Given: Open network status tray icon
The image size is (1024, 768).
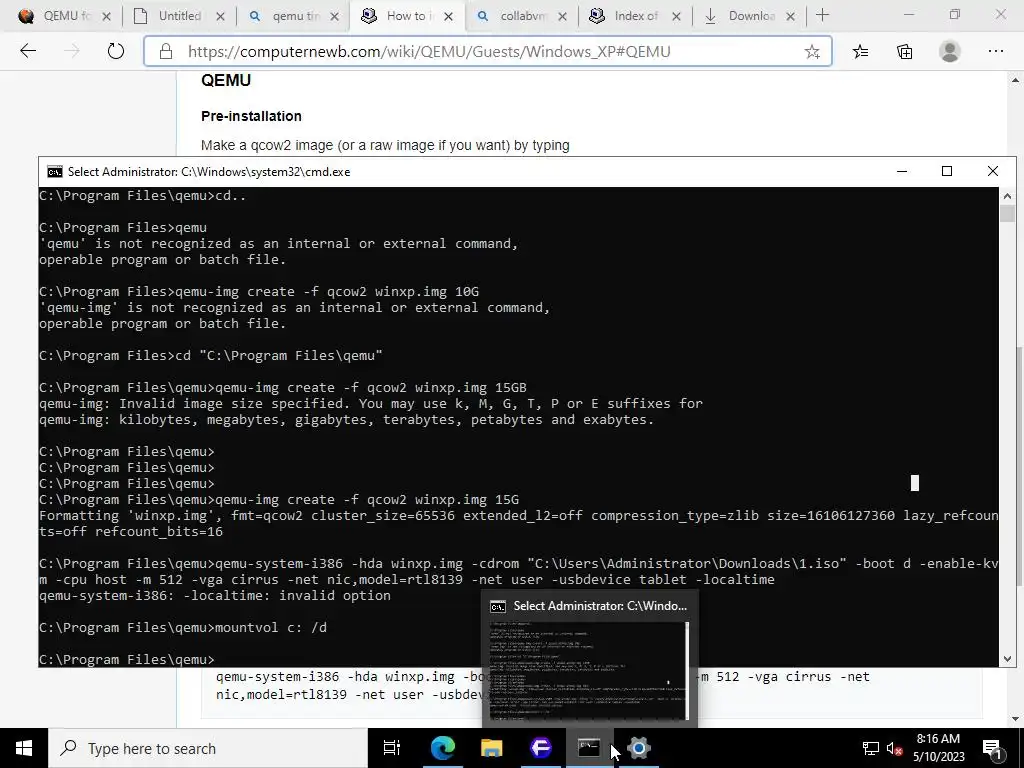Looking at the screenshot, I should [x=871, y=748].
